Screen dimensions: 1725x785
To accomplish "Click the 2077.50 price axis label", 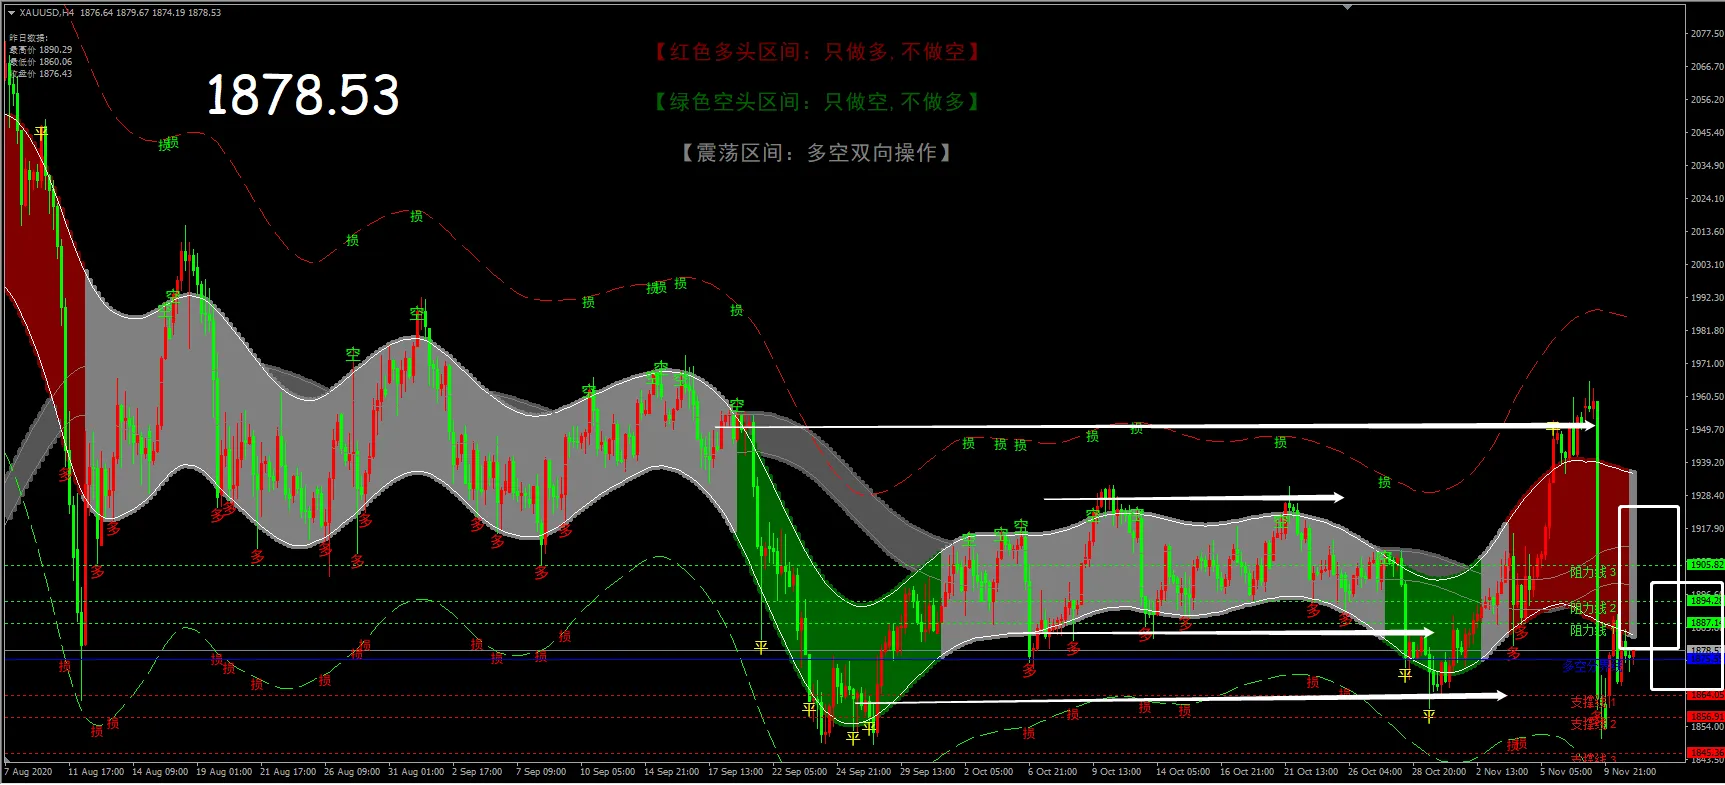I will tap(1706, 34).
